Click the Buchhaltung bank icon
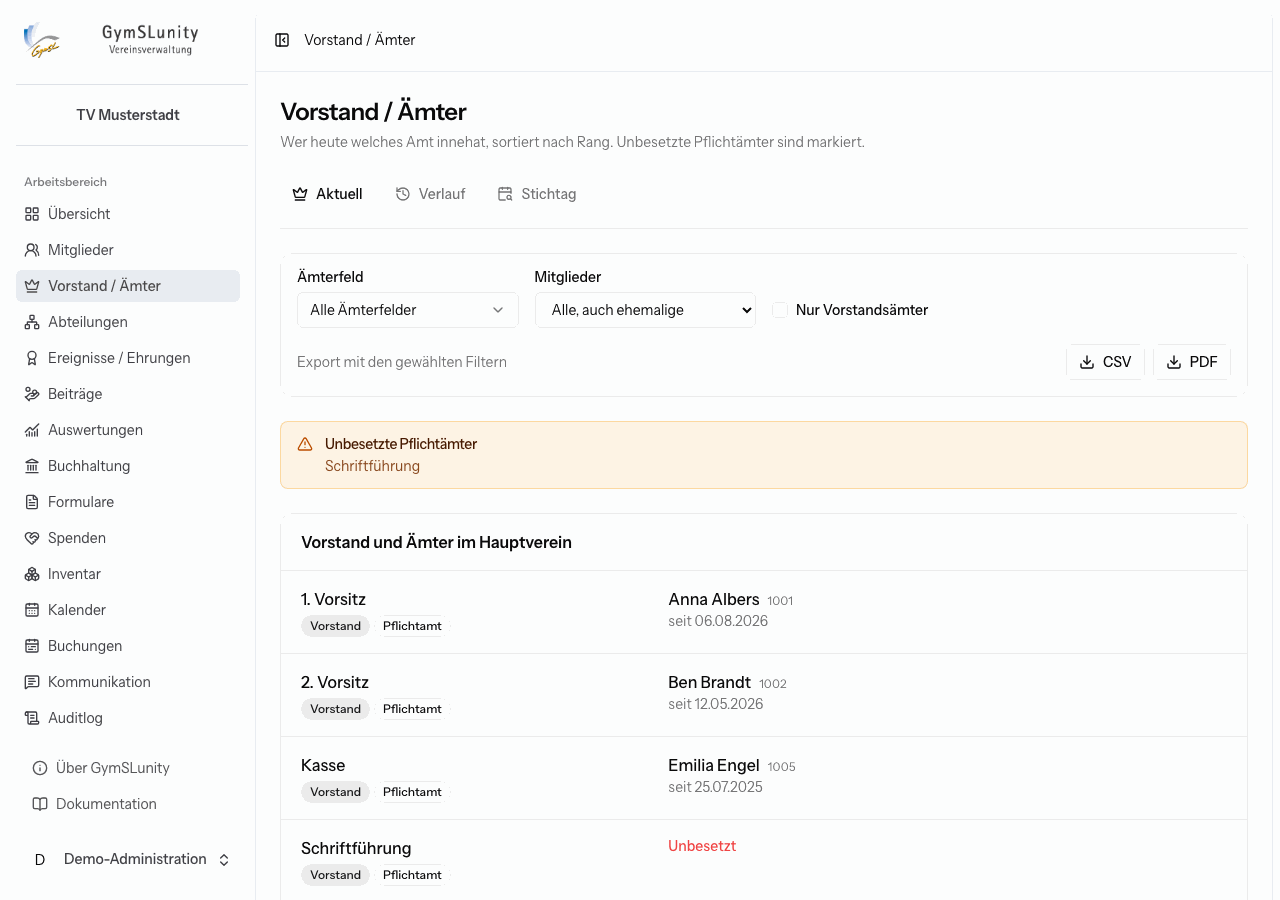The width and height of the screenshot is (1280, 900). point(32,466)
